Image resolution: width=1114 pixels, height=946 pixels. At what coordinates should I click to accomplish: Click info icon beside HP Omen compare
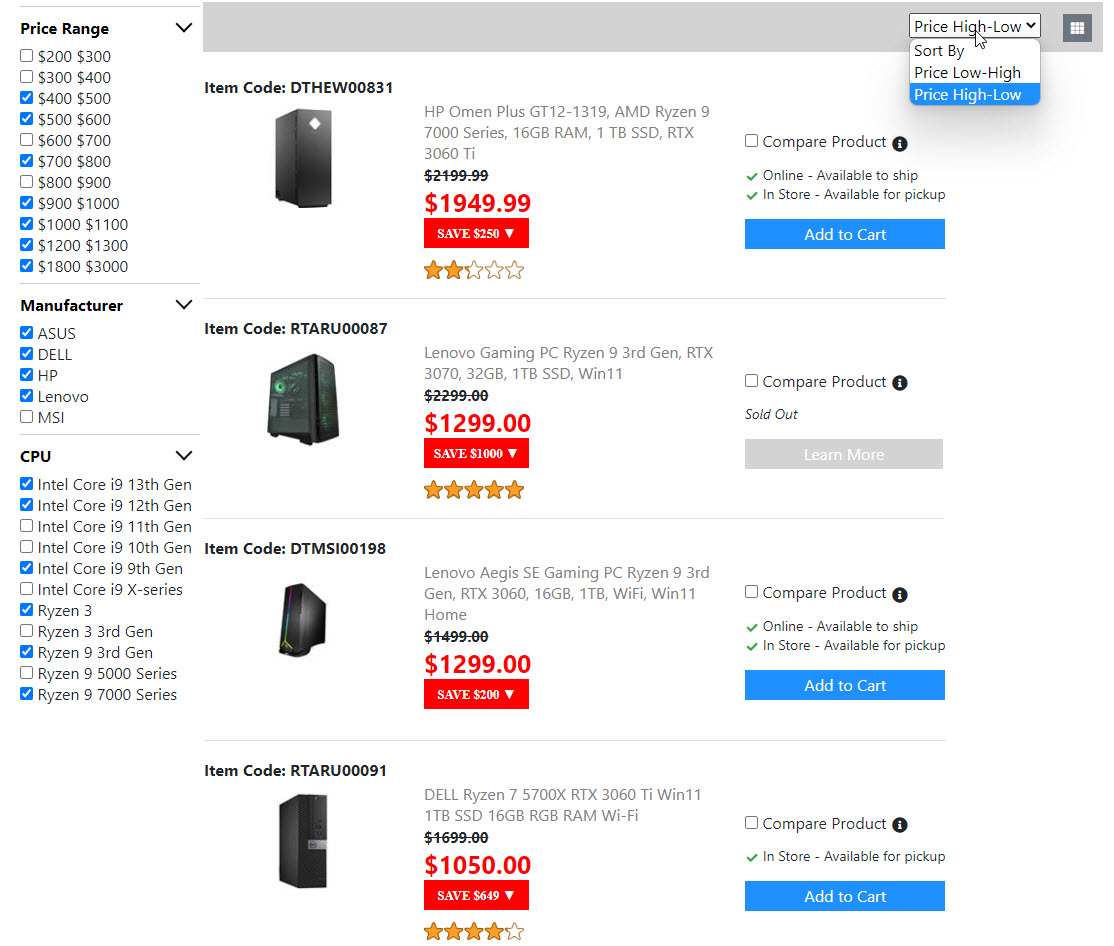point(900,143)
